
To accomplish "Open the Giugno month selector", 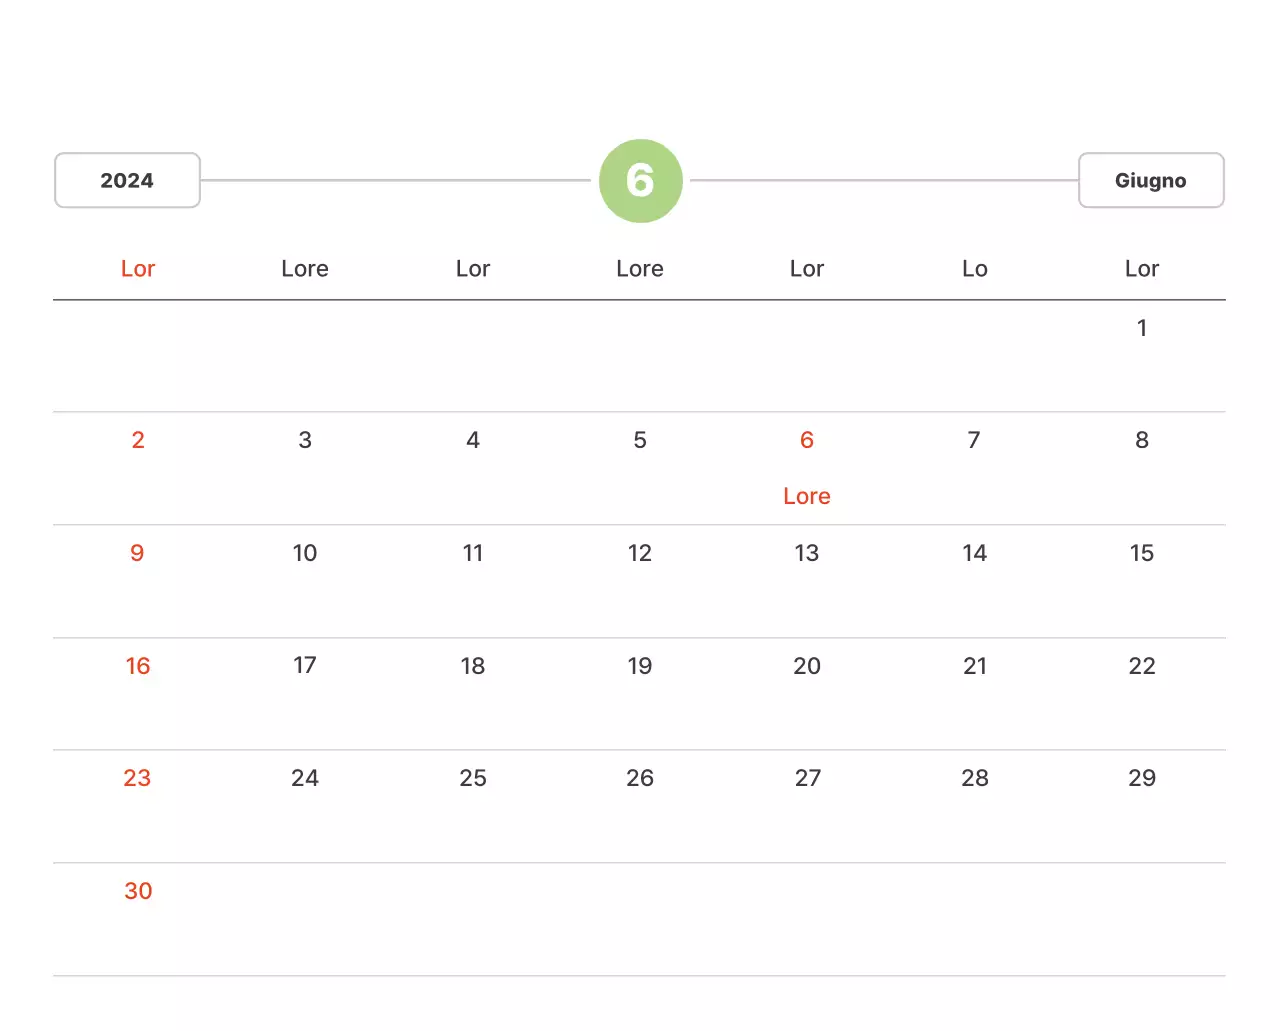I will [x=1150, y=181].
